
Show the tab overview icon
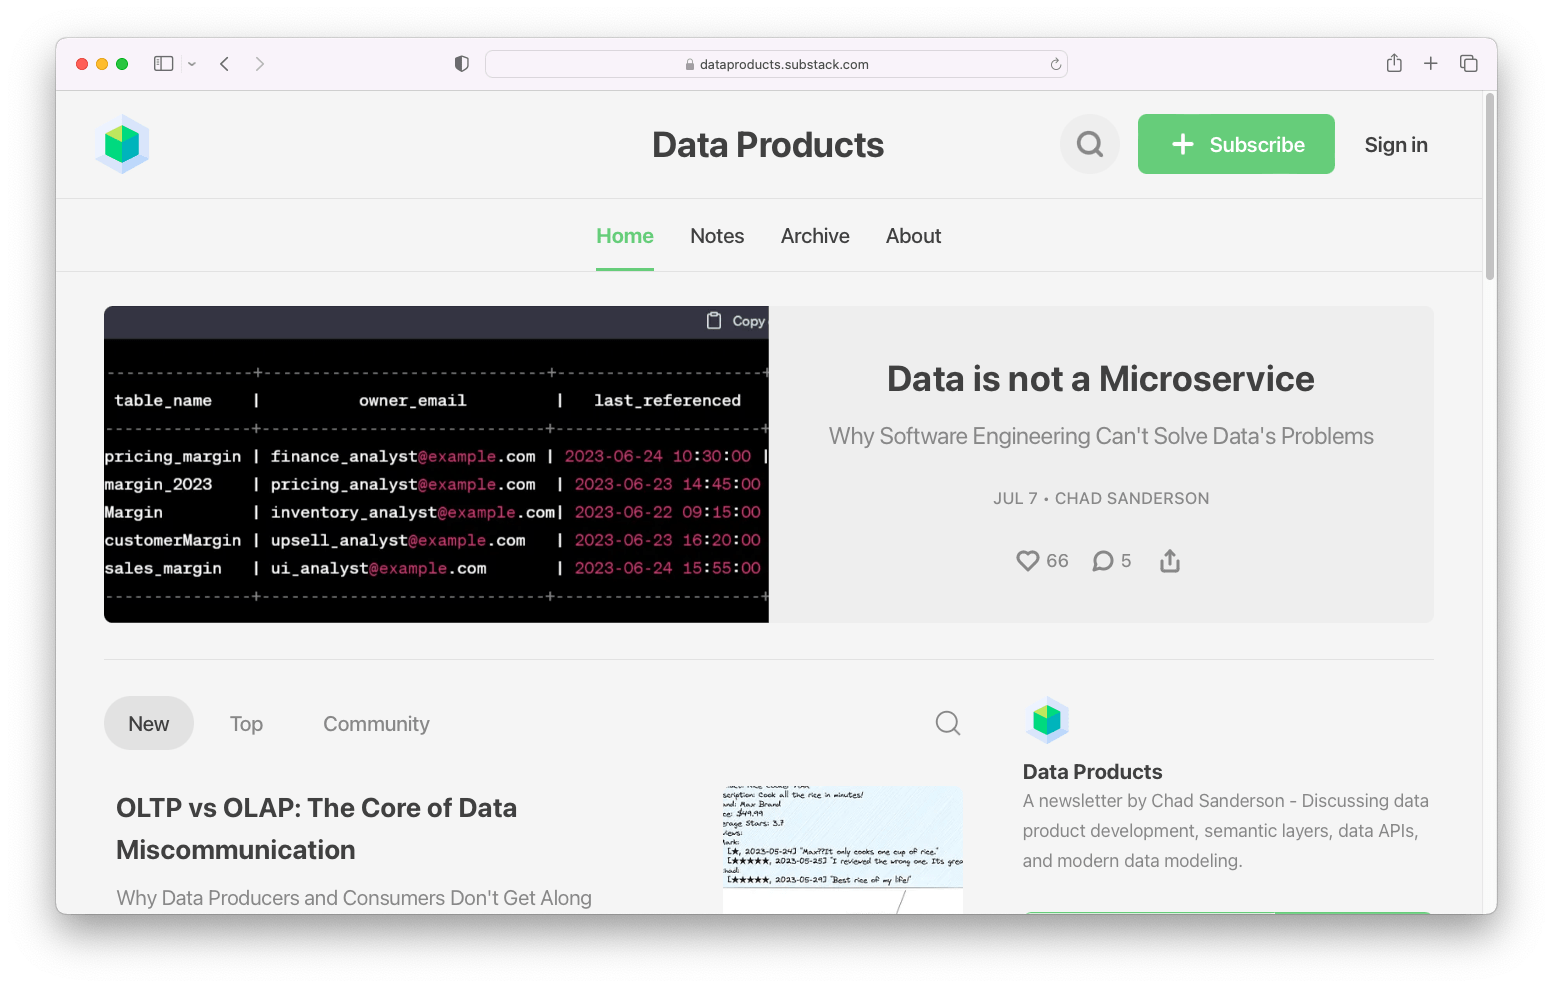tap(1468, 63)
